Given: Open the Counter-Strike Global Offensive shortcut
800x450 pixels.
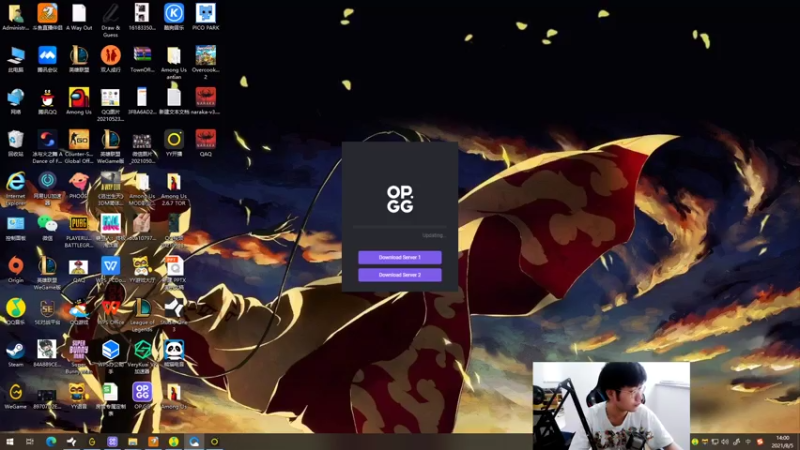Looking at the screenshot, I should pos(79,146).
